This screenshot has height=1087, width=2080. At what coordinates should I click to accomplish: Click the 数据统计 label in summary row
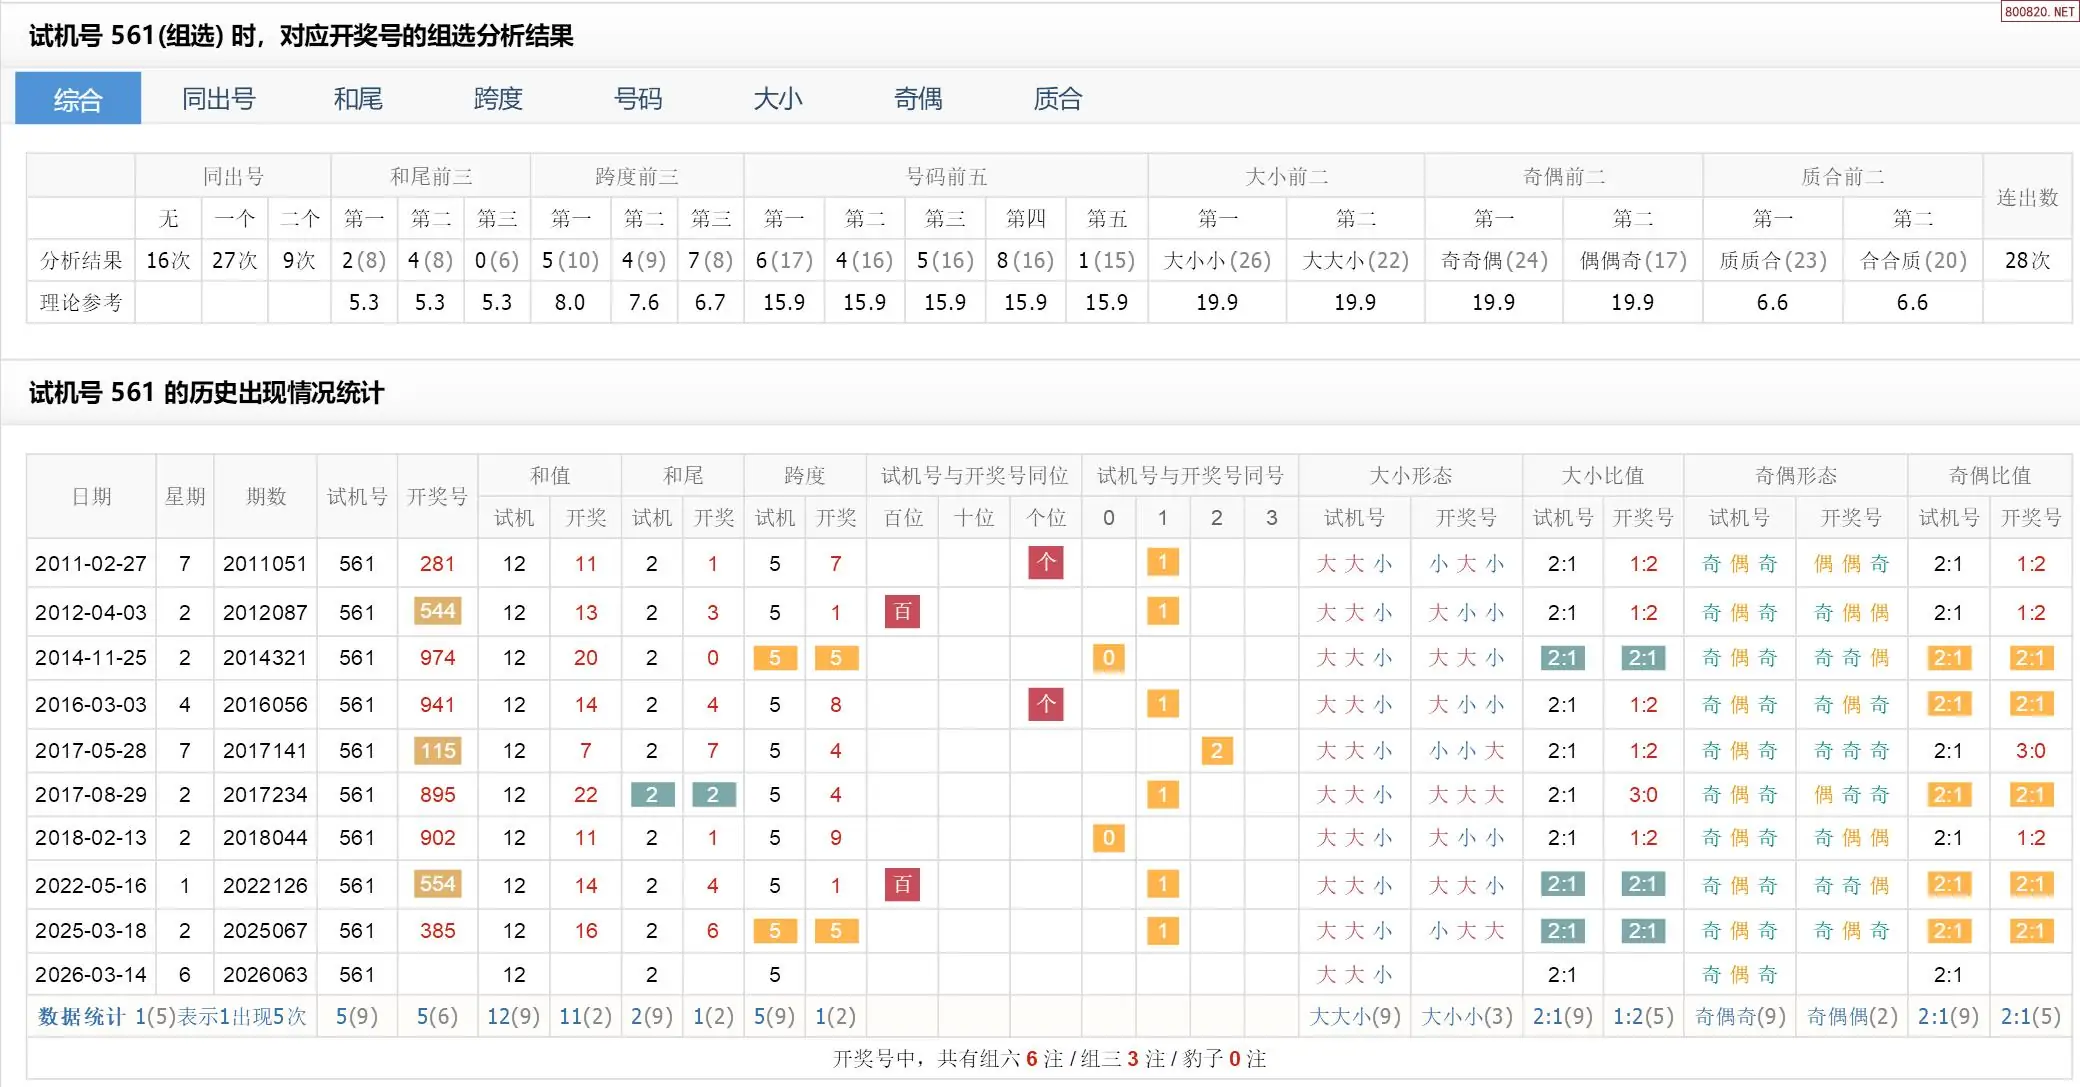tap(81, 1017)
